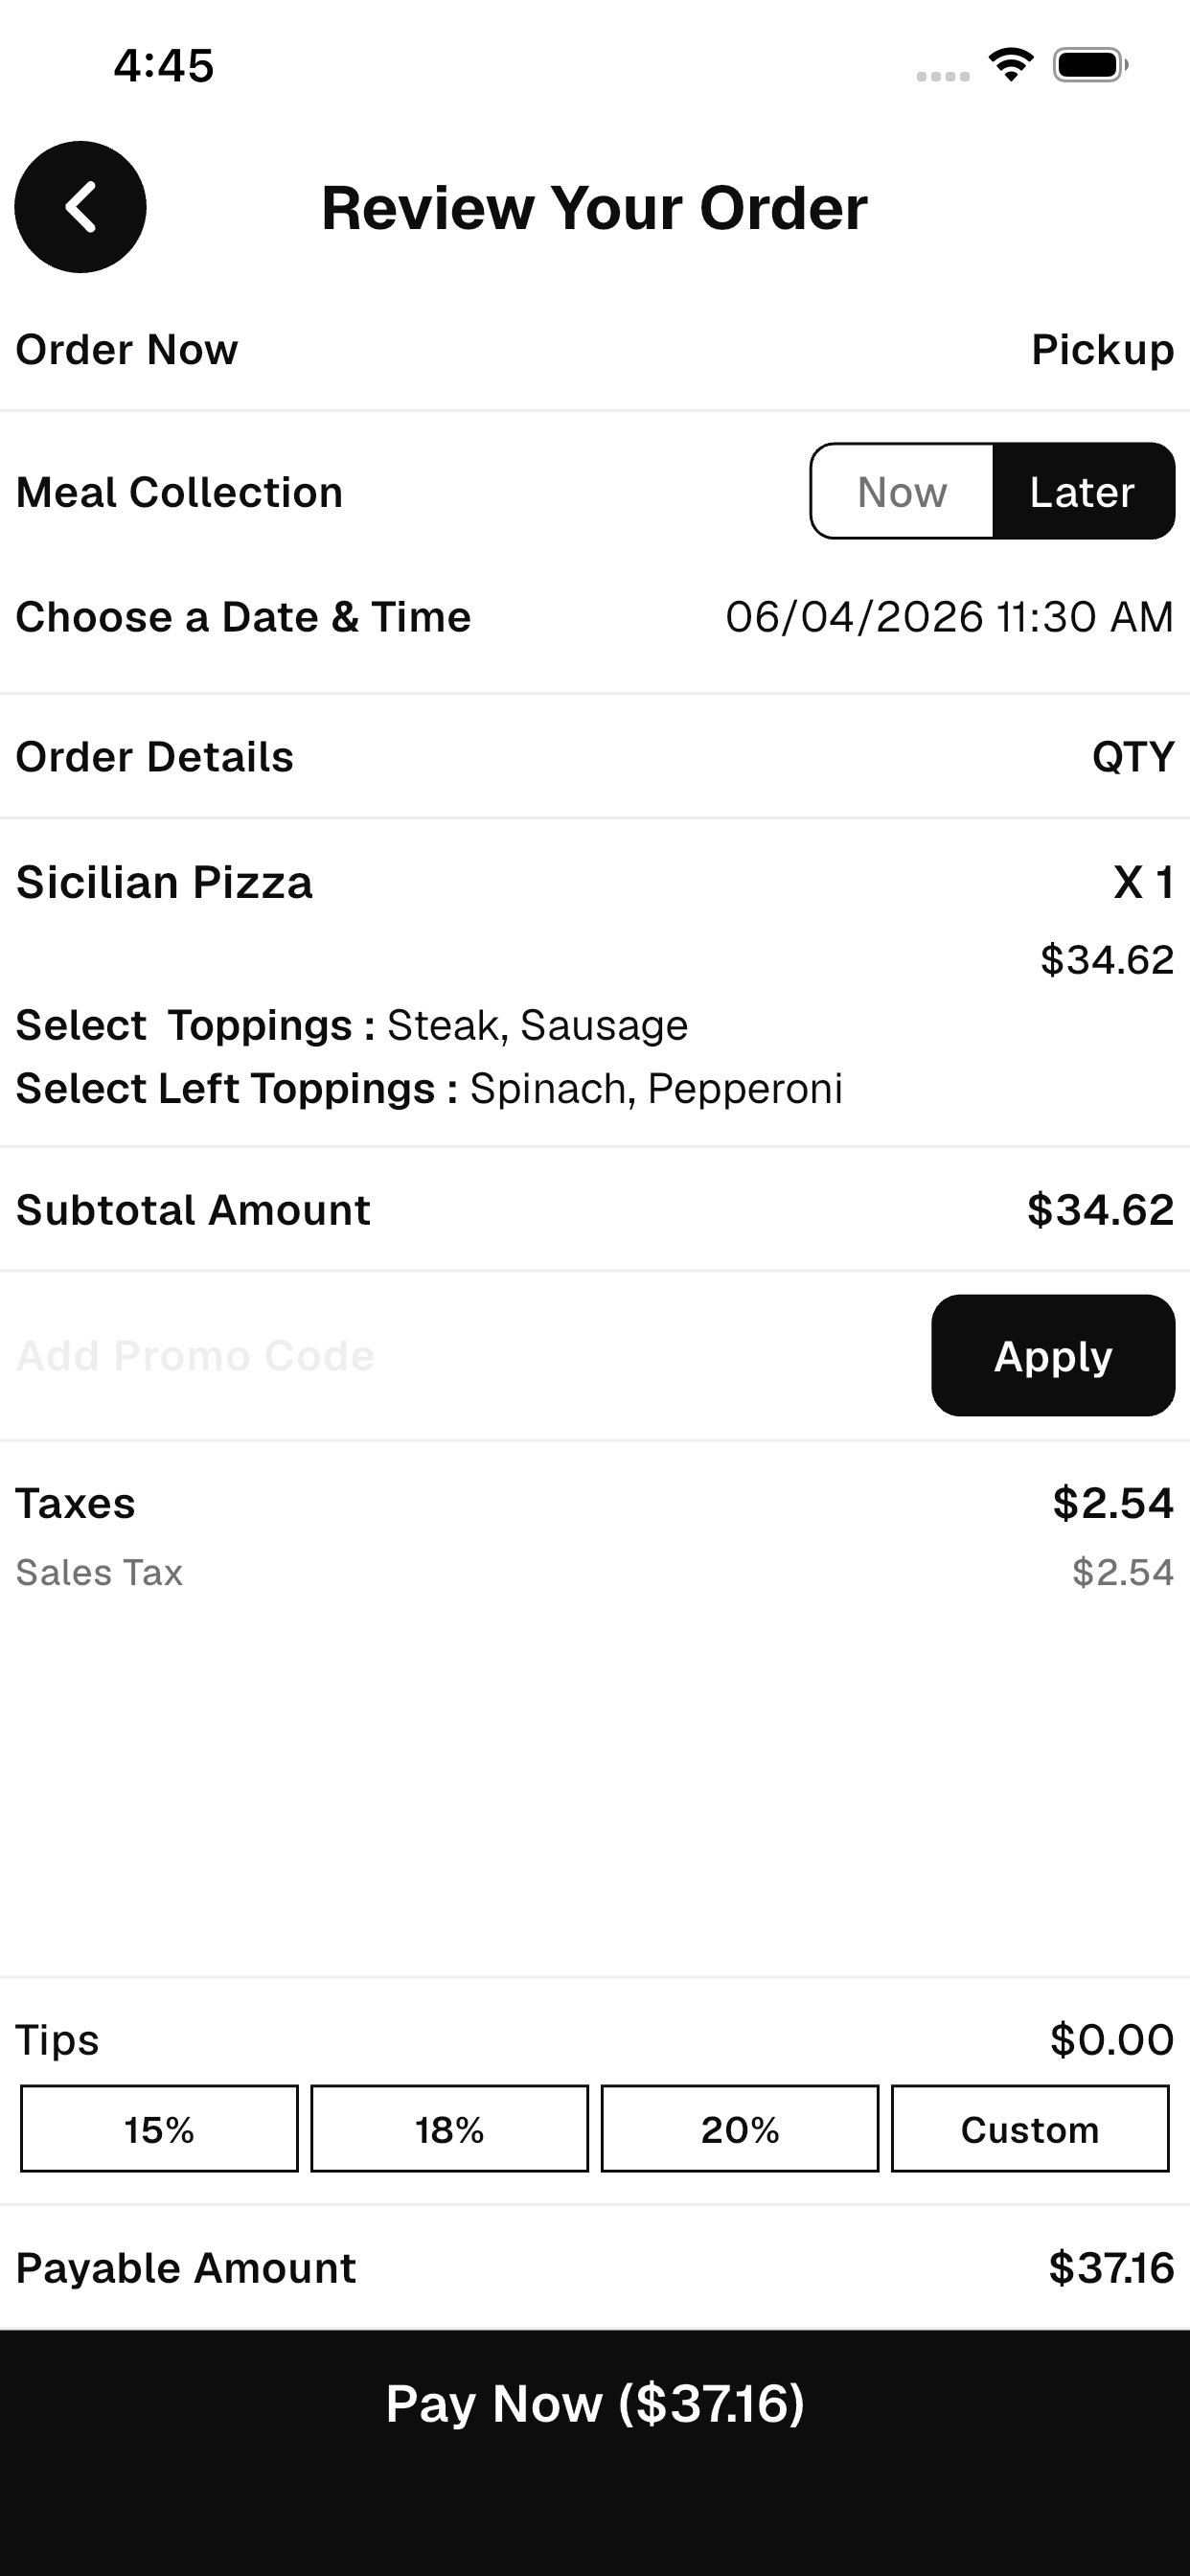Open the date and time picker
The width and height of the screenshot is (1190, 2576).
coord(949,617)
